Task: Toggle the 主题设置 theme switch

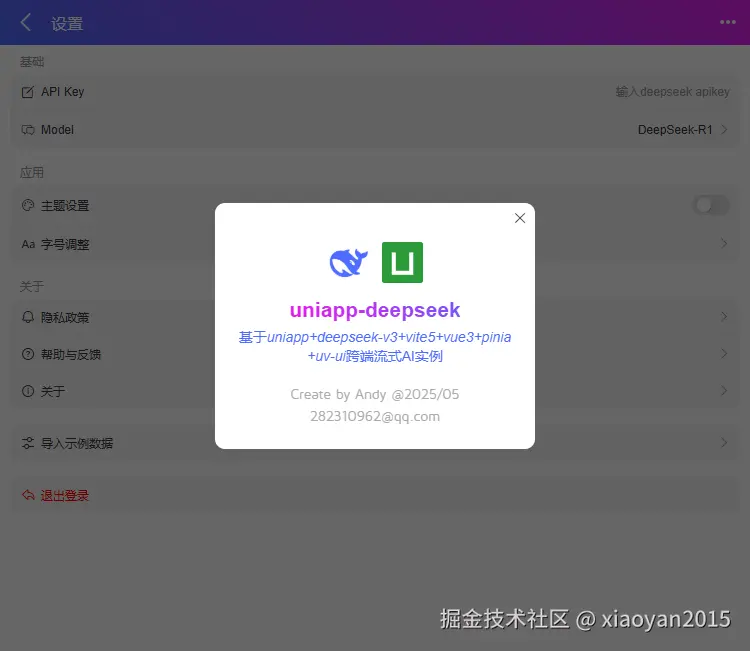Action: click(711, 205)
